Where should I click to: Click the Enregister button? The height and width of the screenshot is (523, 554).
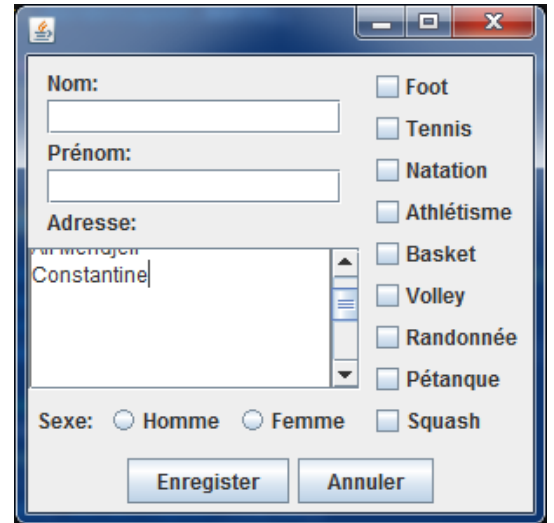click(x=208, y=481)
